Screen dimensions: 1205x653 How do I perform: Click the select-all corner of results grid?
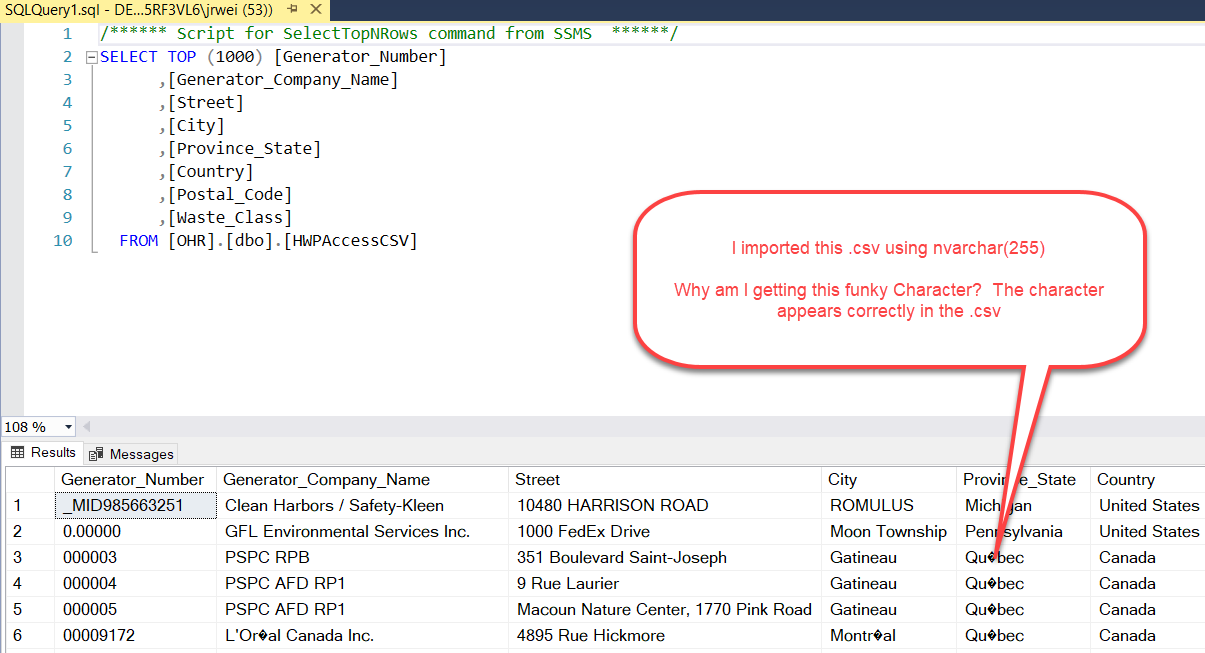pyautogui.click(x=29, y=480)
